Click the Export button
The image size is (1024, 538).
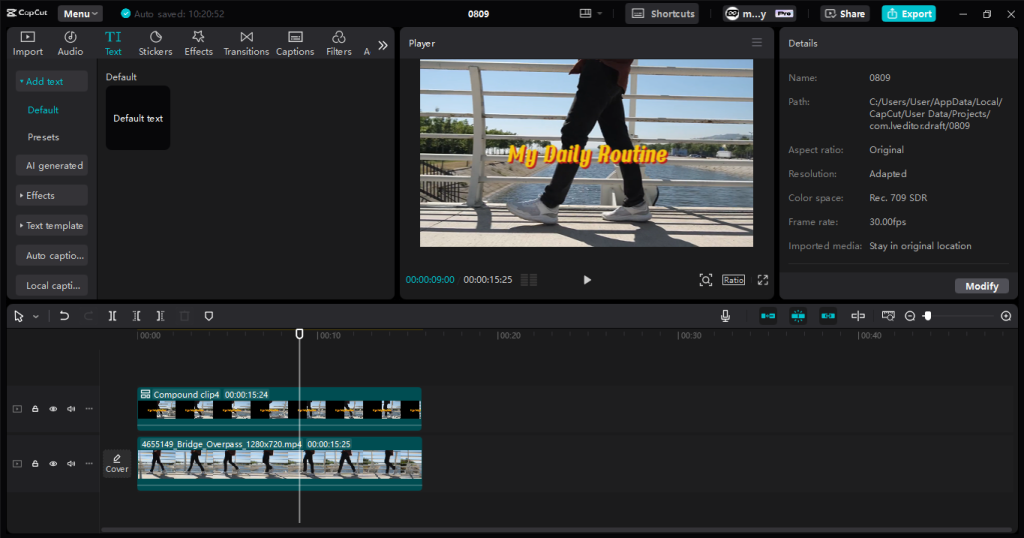click(x=908, y=14)
